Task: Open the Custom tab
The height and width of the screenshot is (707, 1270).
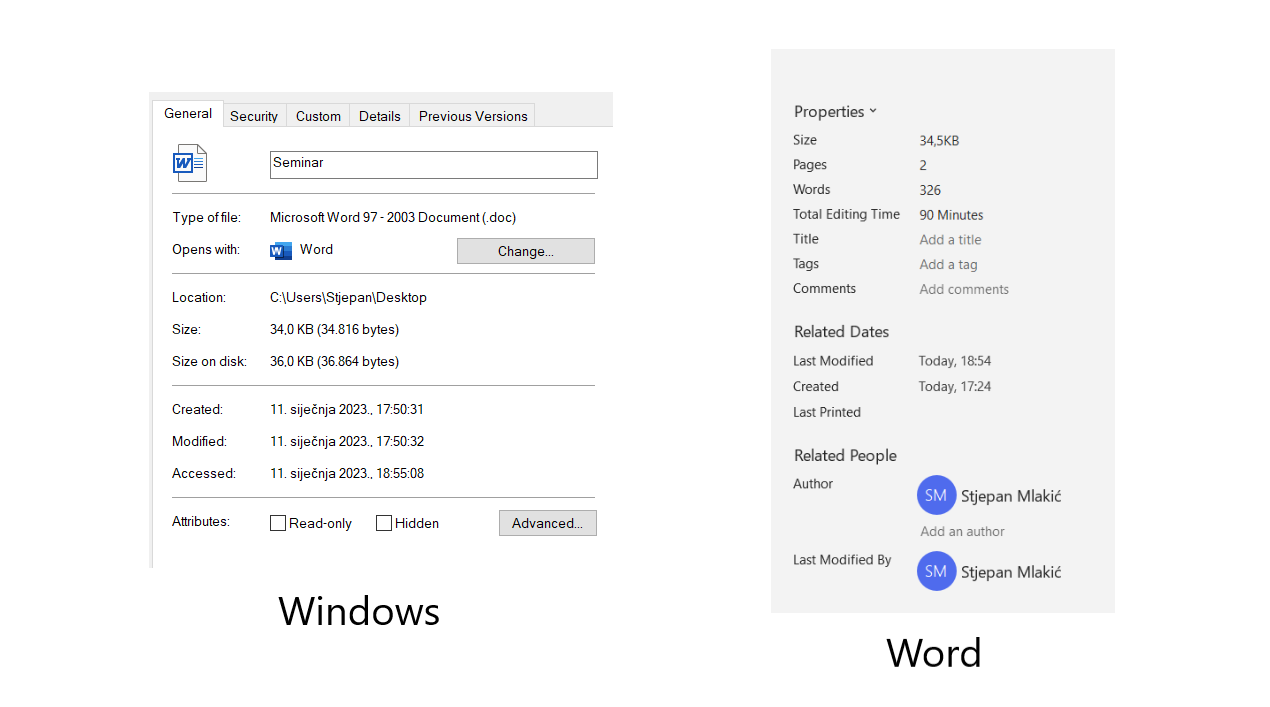Action: click(318, 116)
